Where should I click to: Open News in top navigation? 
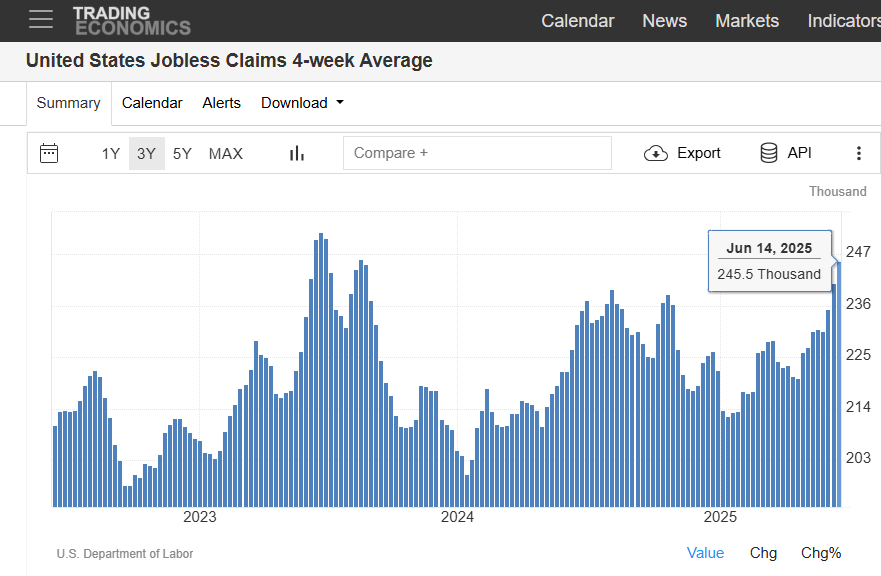click(x=665, y=21)
